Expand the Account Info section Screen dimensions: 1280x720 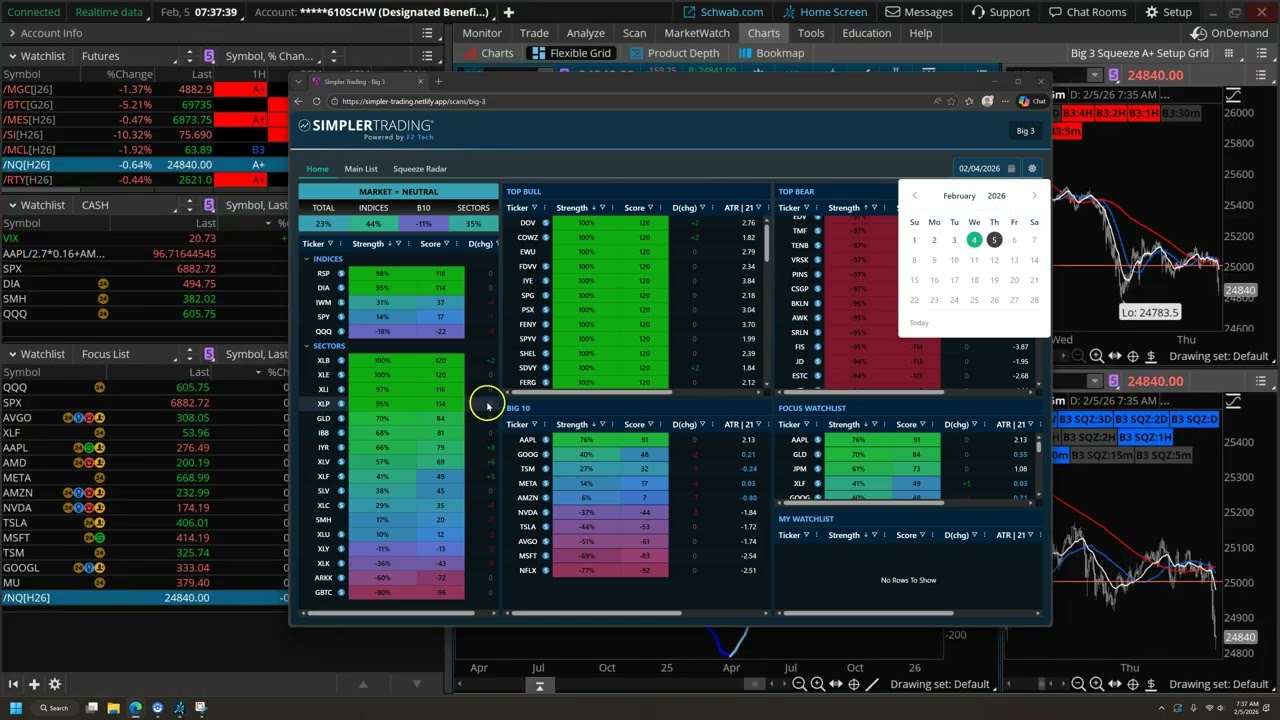[11, 33]
